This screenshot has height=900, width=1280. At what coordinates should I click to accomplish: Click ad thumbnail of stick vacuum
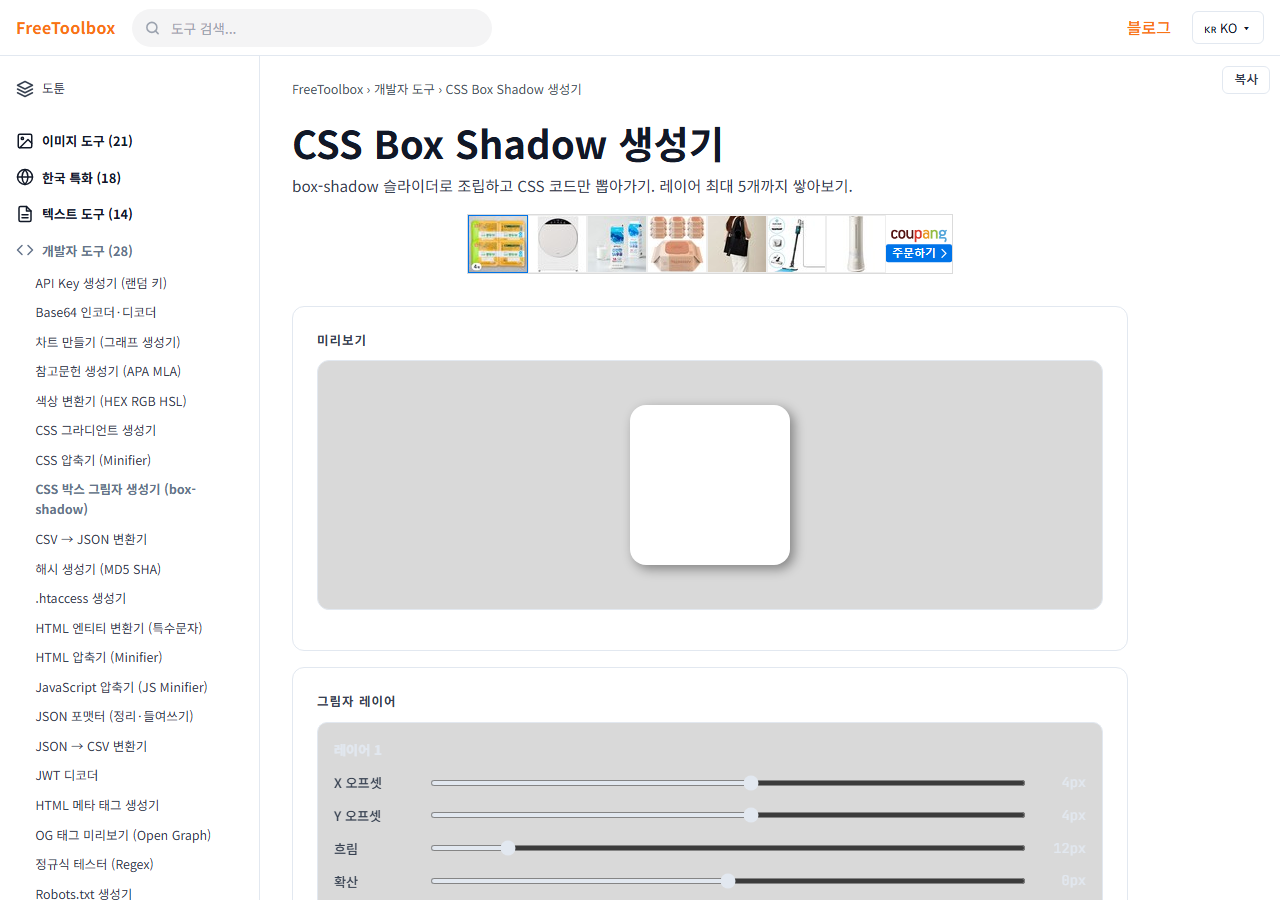(x=796, y=244)
